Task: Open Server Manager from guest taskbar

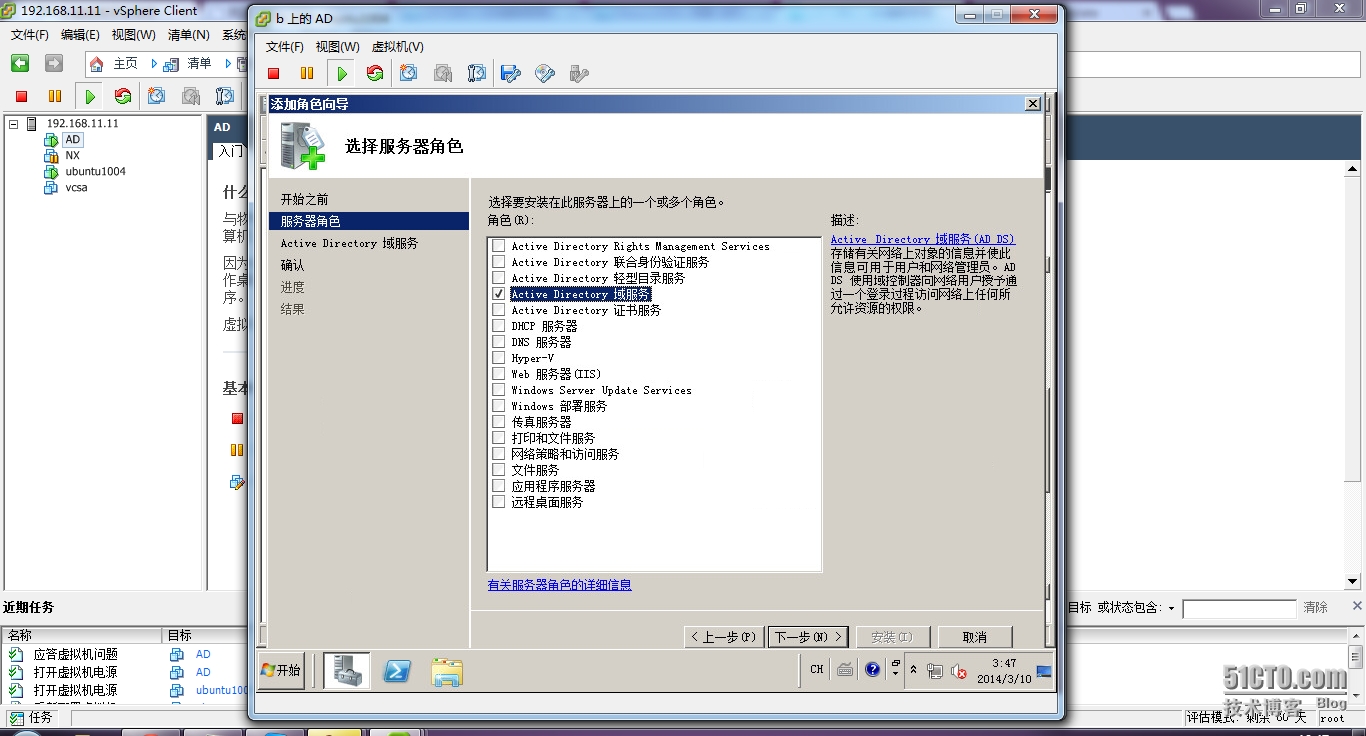Action: [347, 670]
